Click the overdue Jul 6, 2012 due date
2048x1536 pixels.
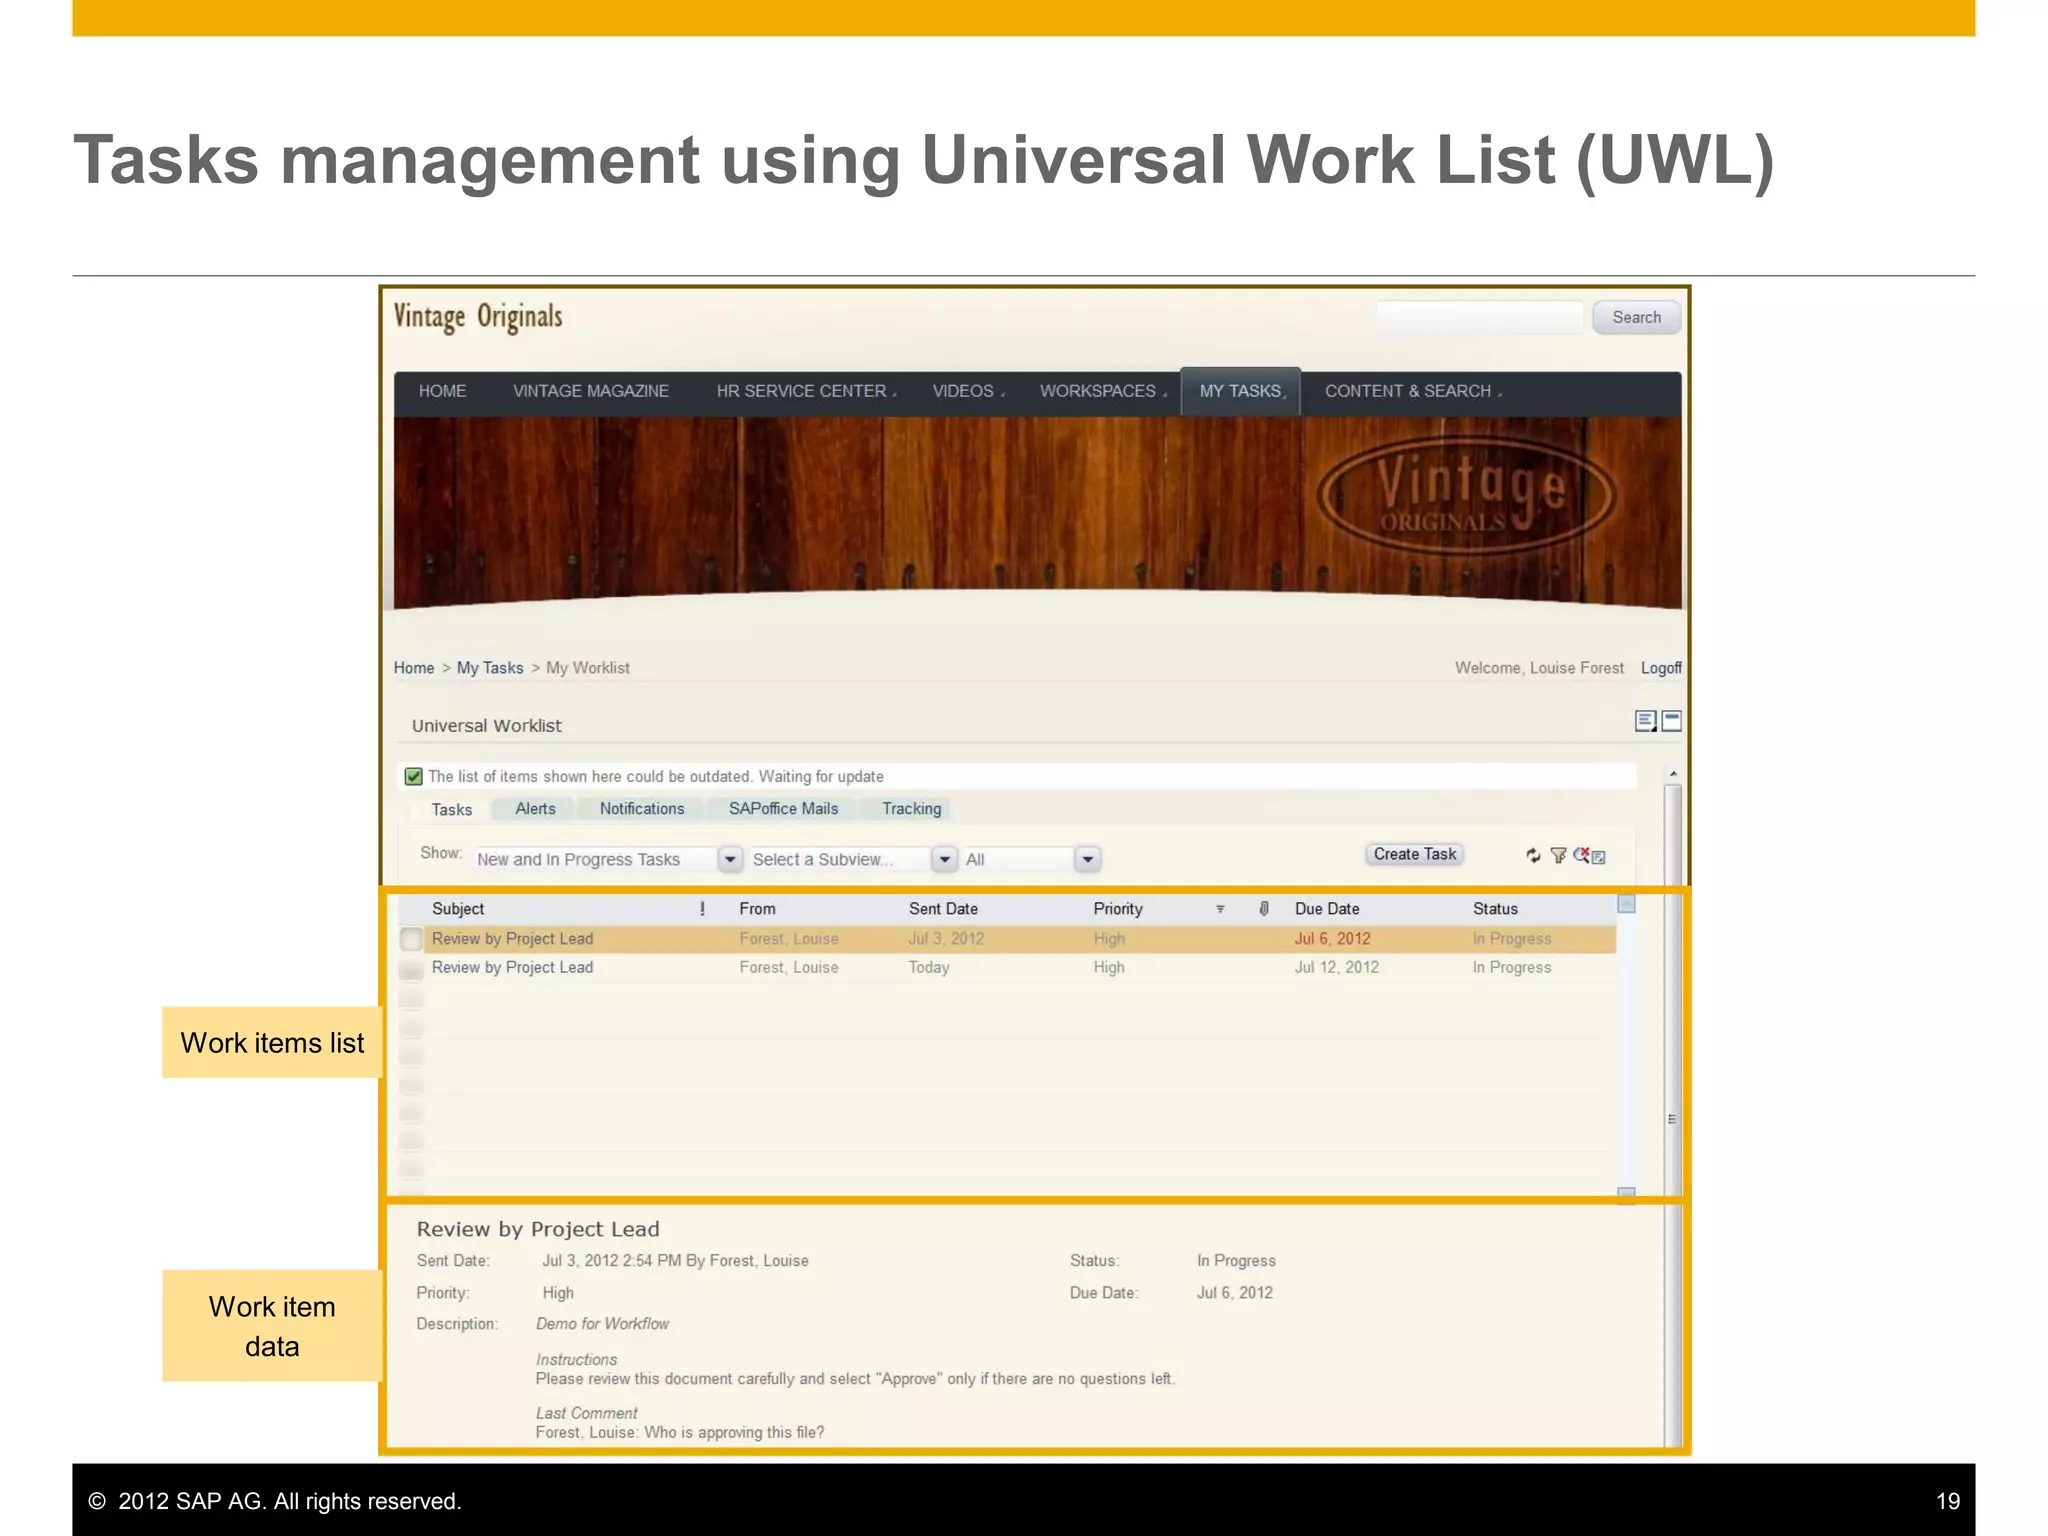1332,939
